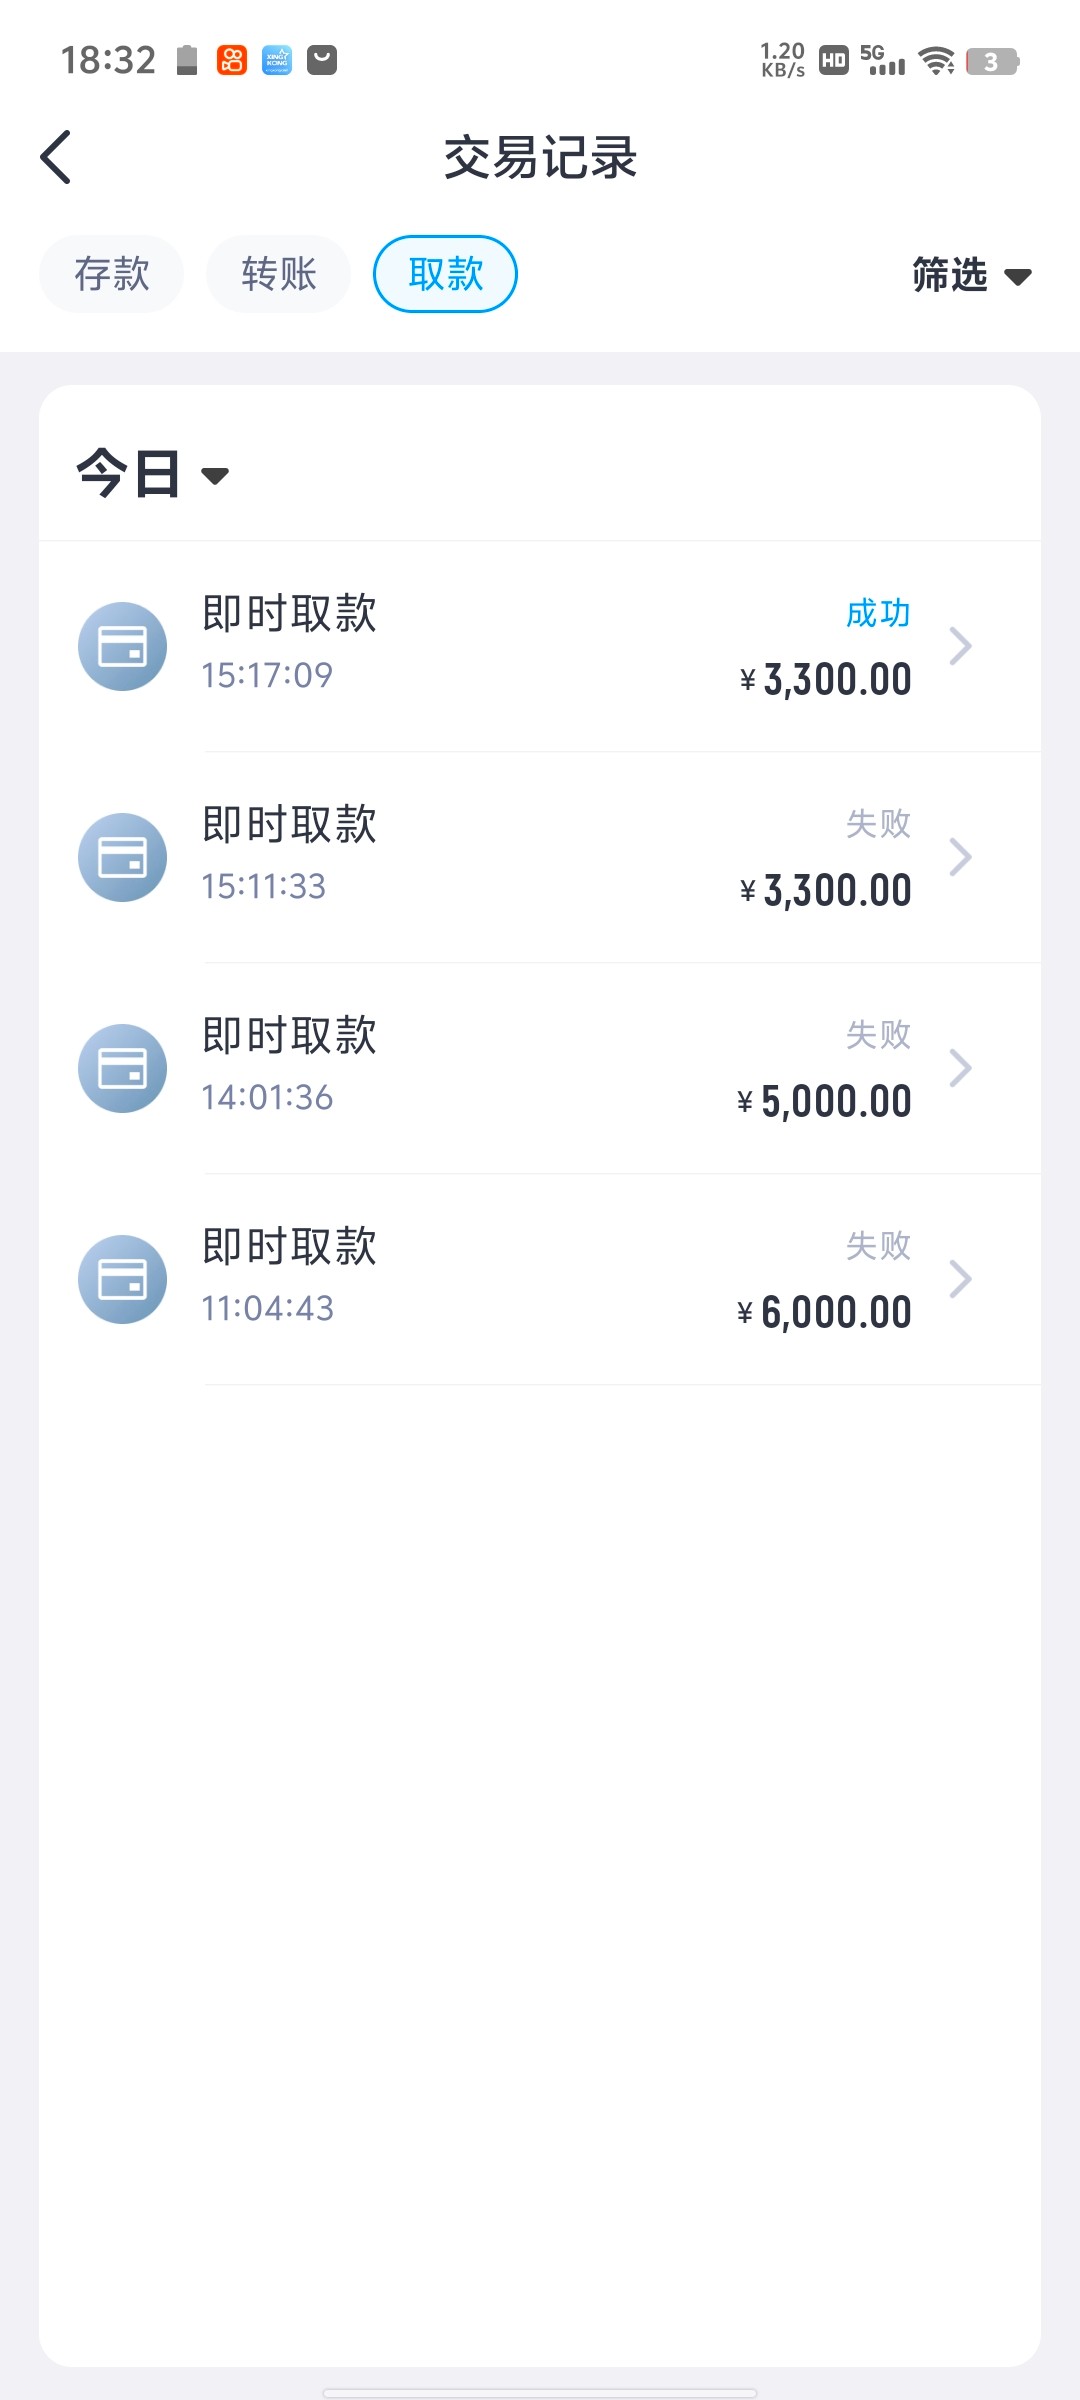The height and width of the screenshot is (2400, 1080).
Task: Open details chevron for successful ¥3,300.00 withdrawal
Action: 960,646
